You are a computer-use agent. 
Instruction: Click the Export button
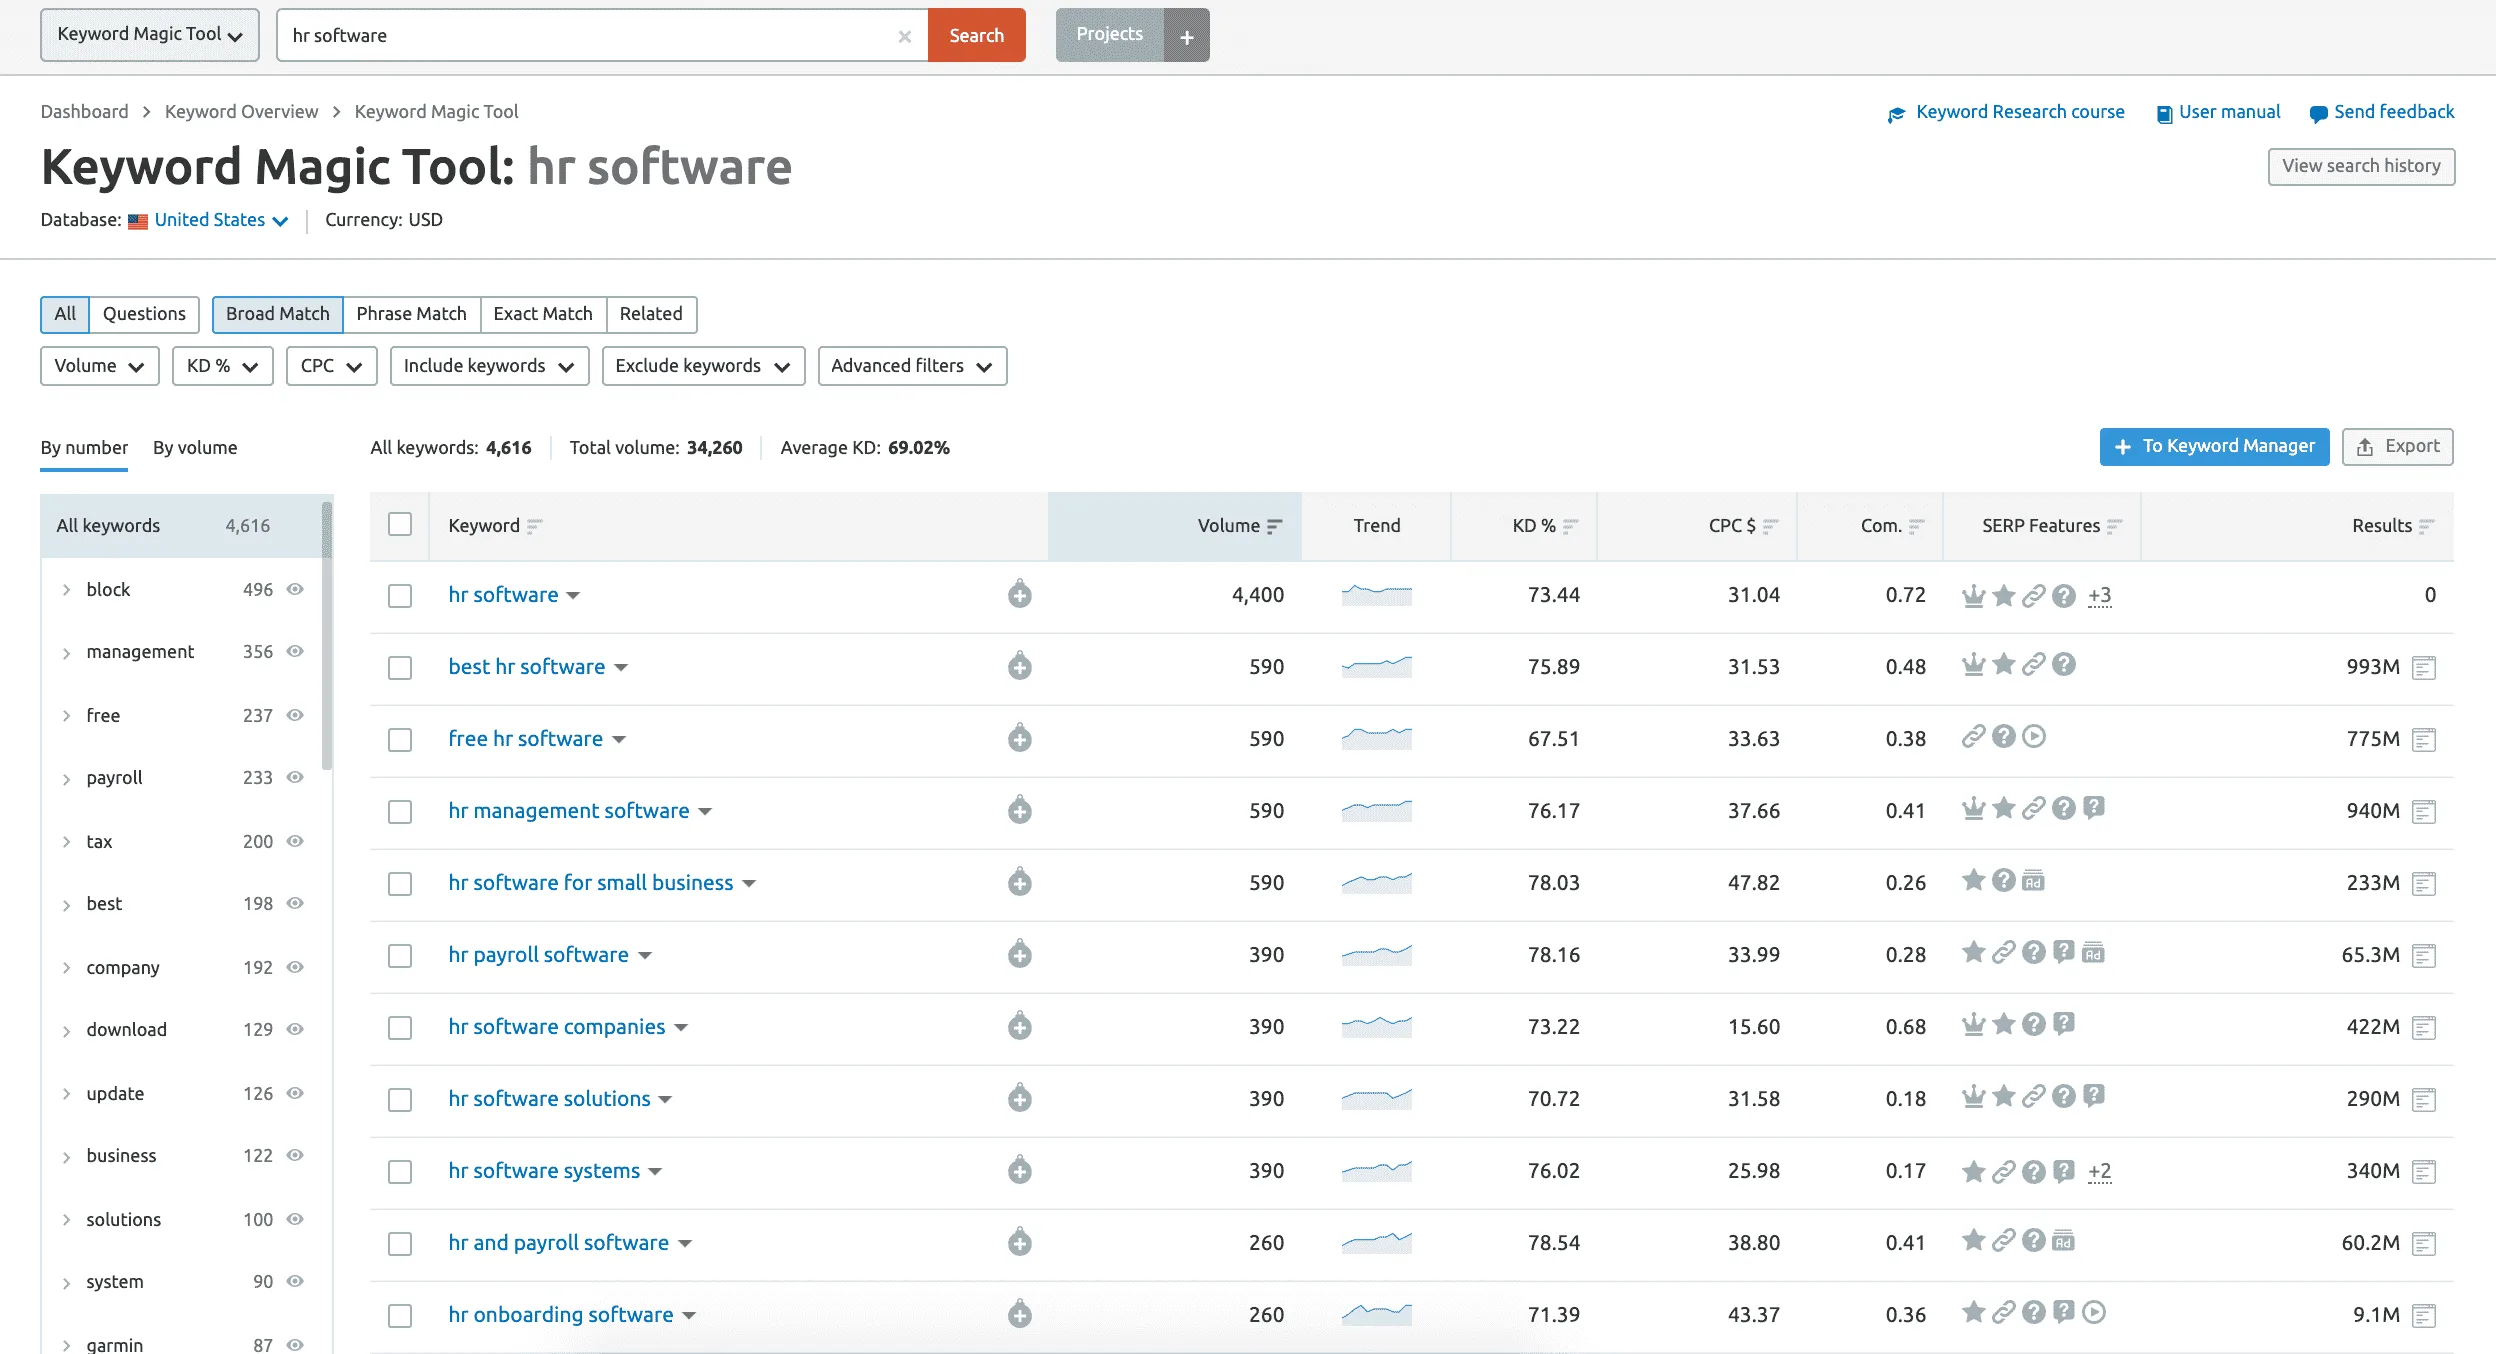click(2397, 446)
